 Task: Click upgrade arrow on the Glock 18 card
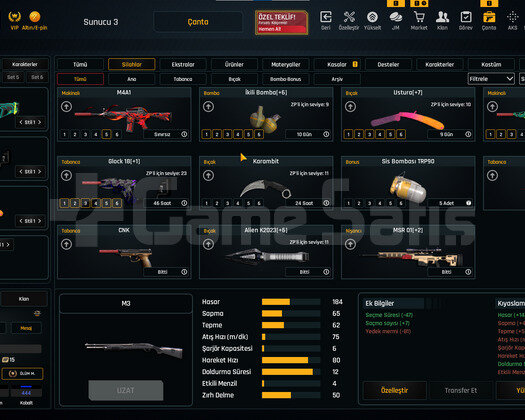66,176
